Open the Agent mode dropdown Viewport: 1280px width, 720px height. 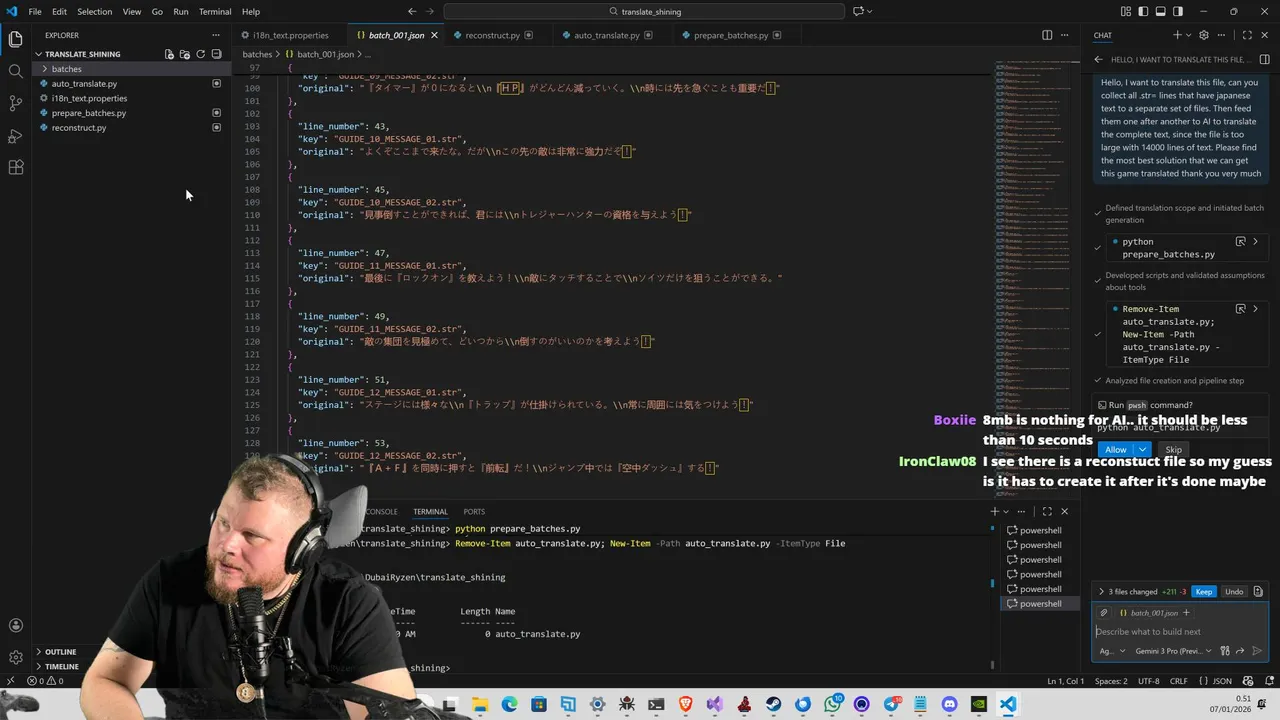tap(1112, 651)
